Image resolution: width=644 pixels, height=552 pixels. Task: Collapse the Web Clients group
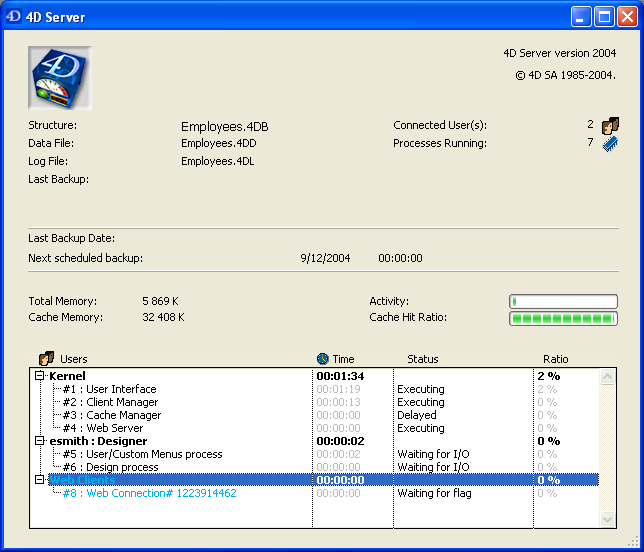click(40, 480)
